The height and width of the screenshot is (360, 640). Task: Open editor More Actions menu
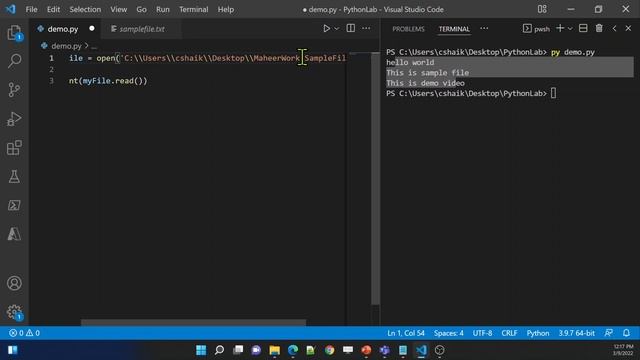(366, 28)
